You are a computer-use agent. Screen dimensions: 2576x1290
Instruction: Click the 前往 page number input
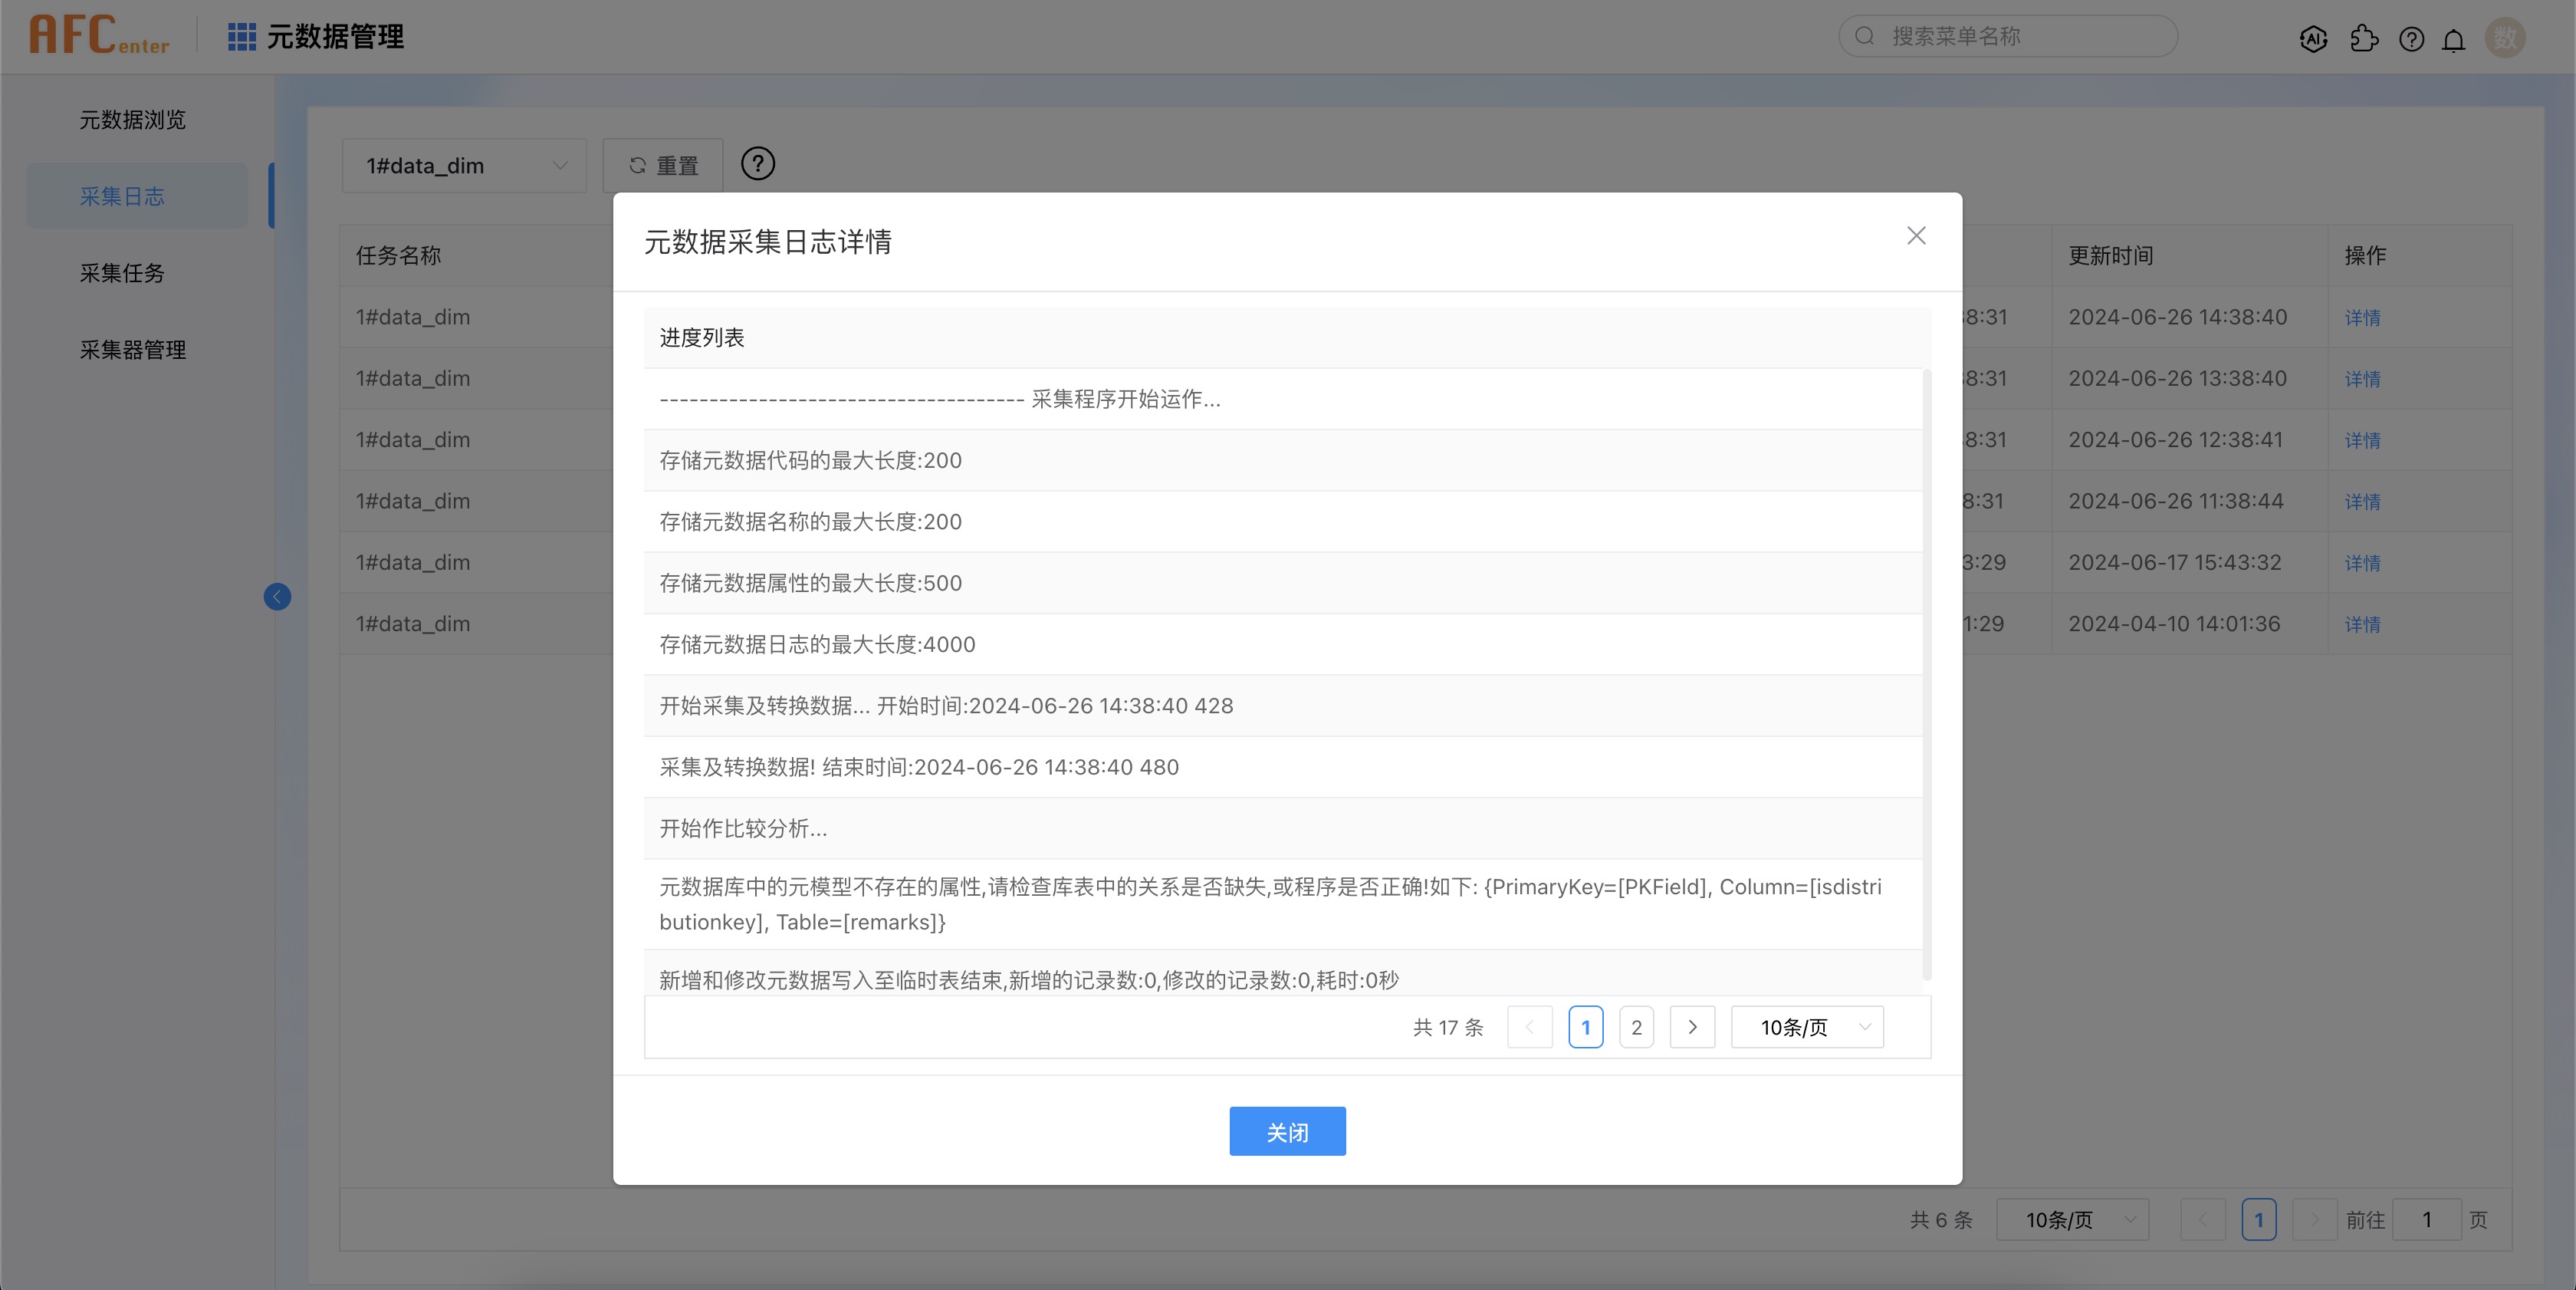point(2426,1220)
